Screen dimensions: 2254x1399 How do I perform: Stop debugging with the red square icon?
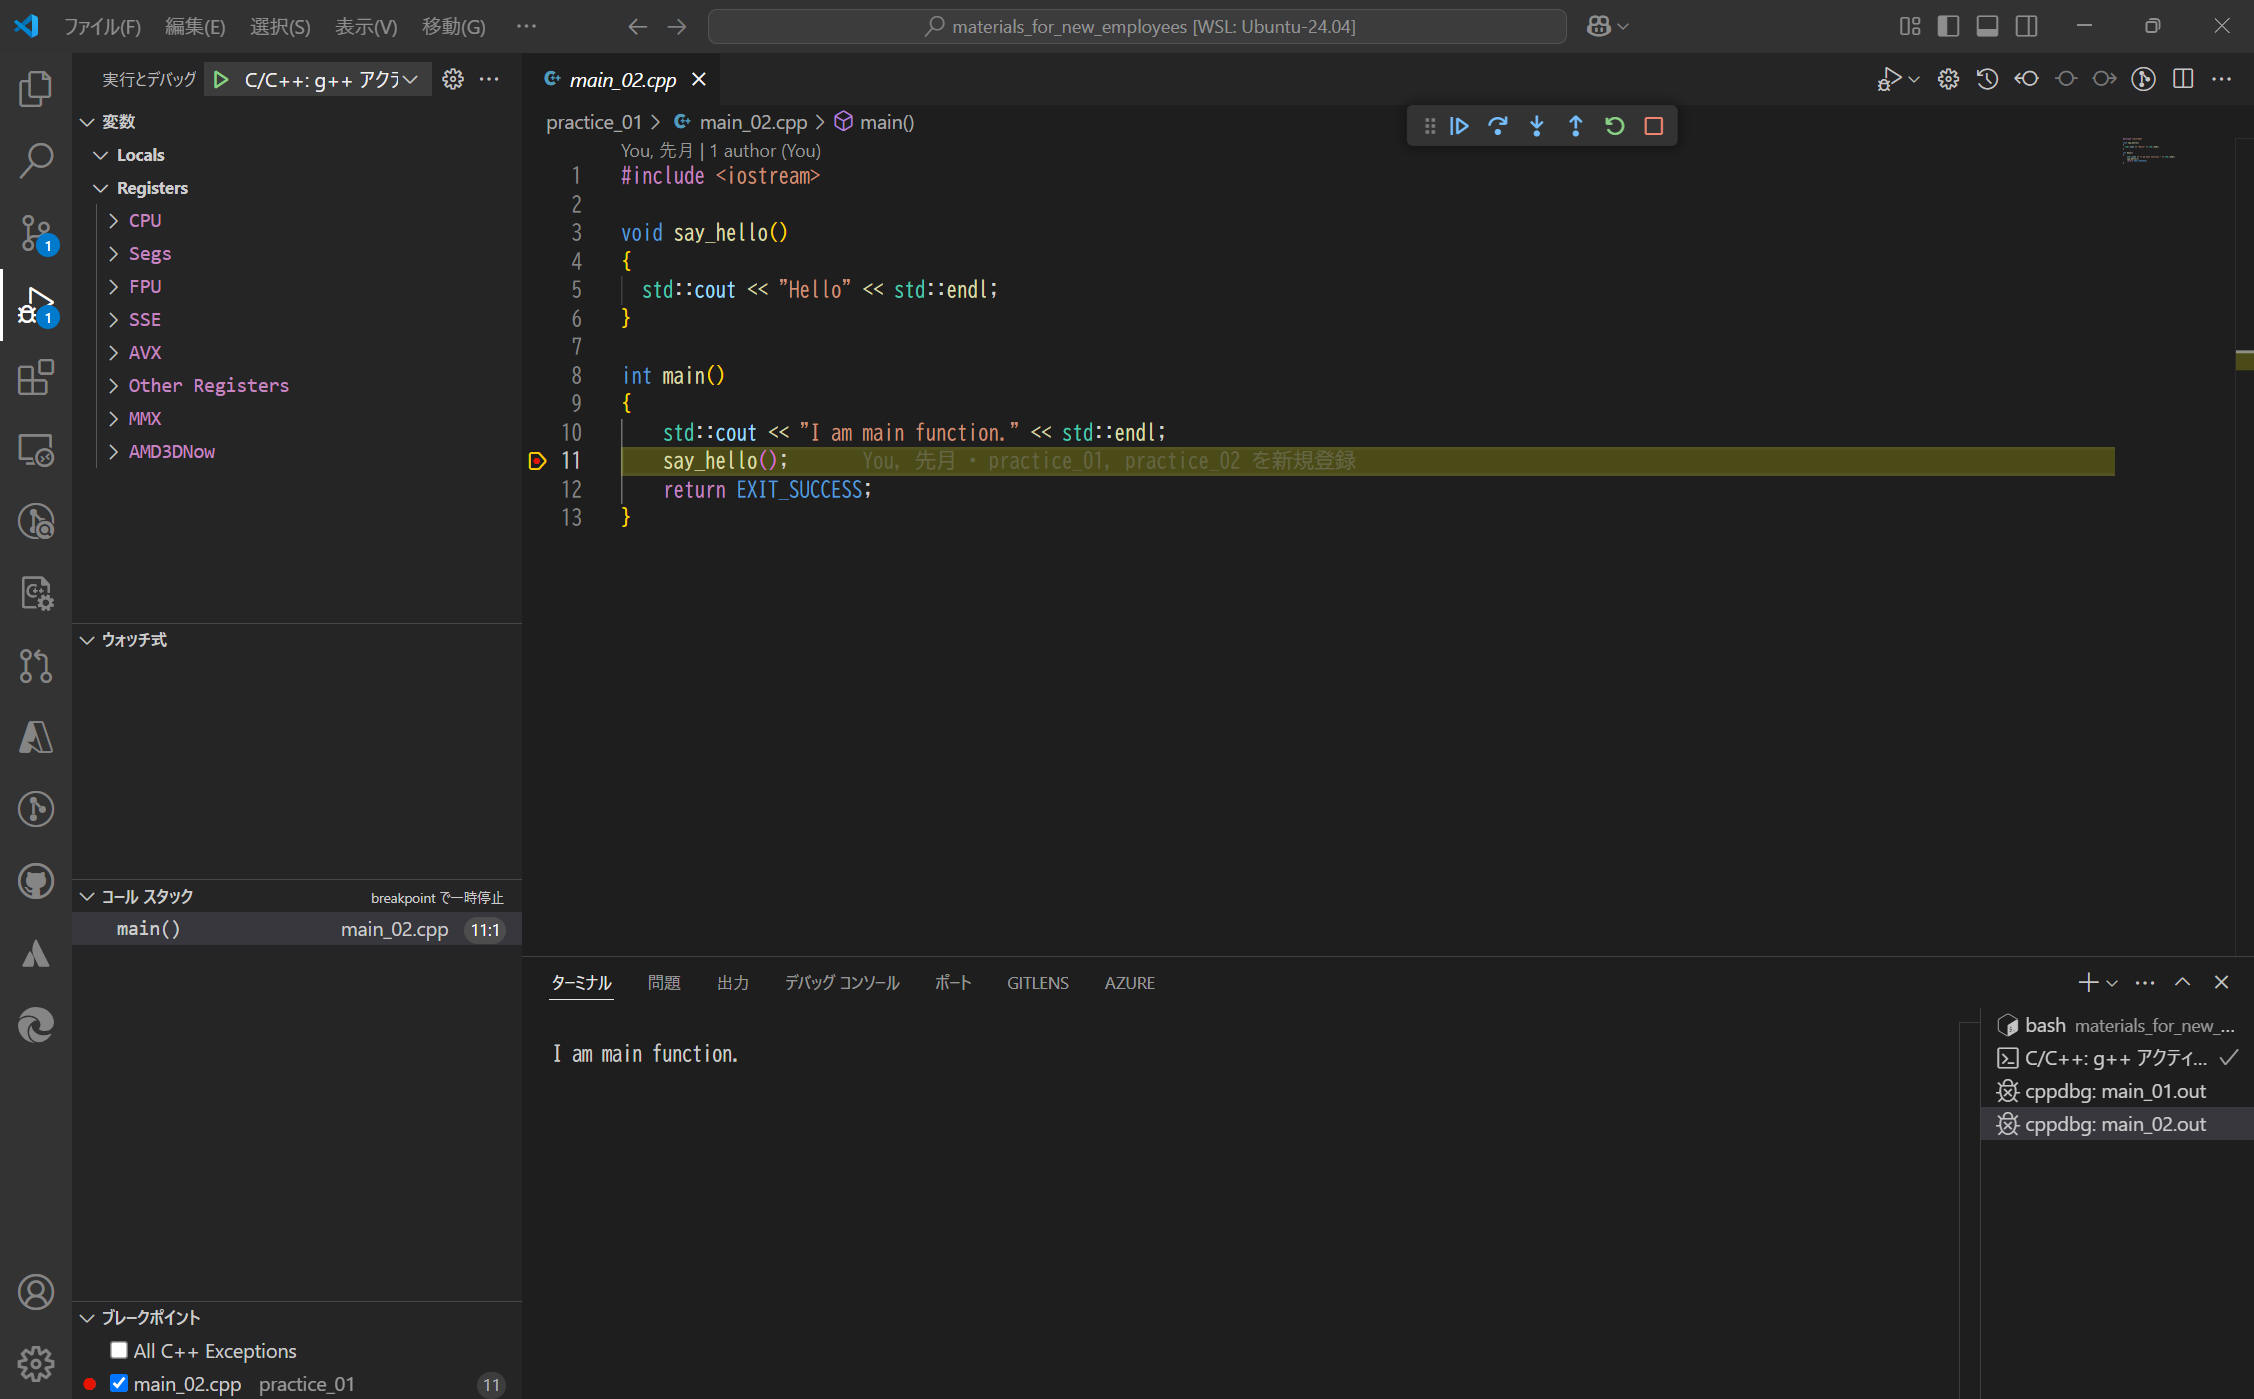(x=1653, y=126)
